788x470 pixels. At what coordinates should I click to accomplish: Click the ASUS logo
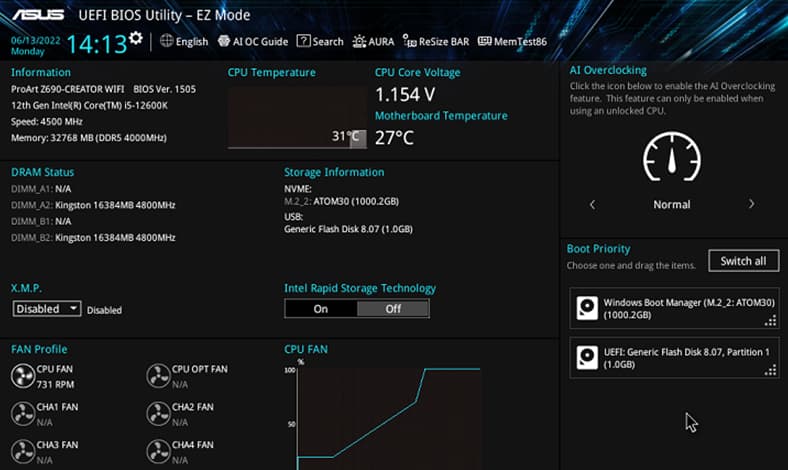tap(38, 15)
